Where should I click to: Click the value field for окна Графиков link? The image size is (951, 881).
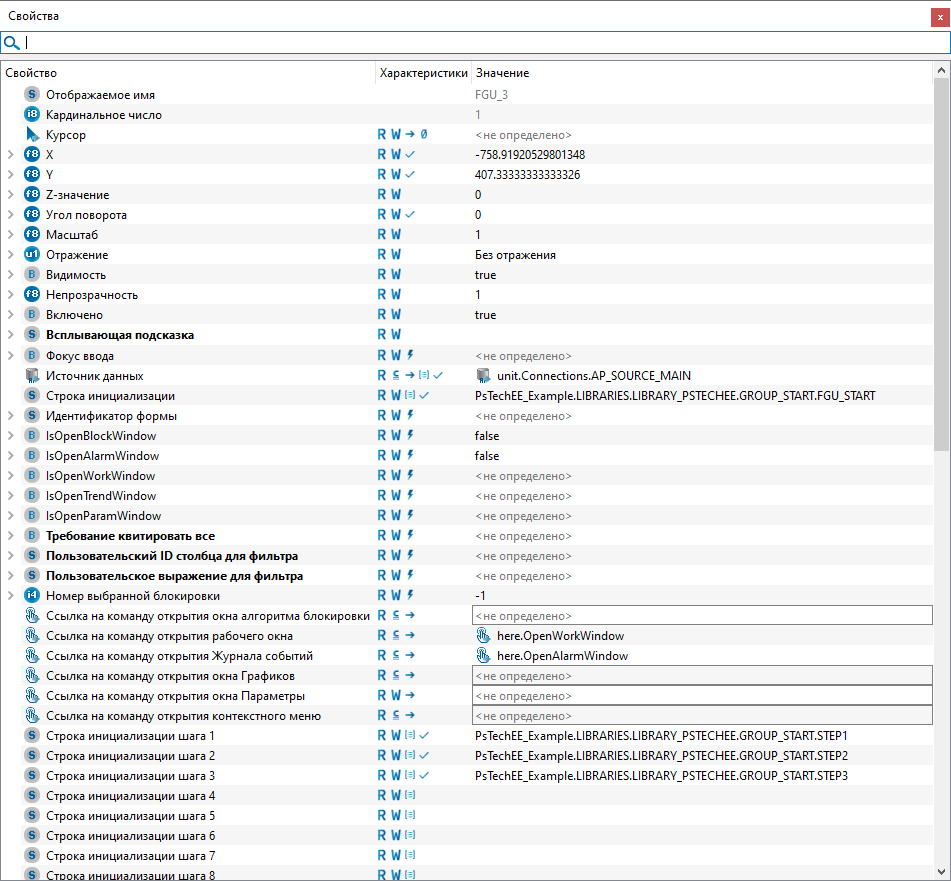tap(701, 676)
